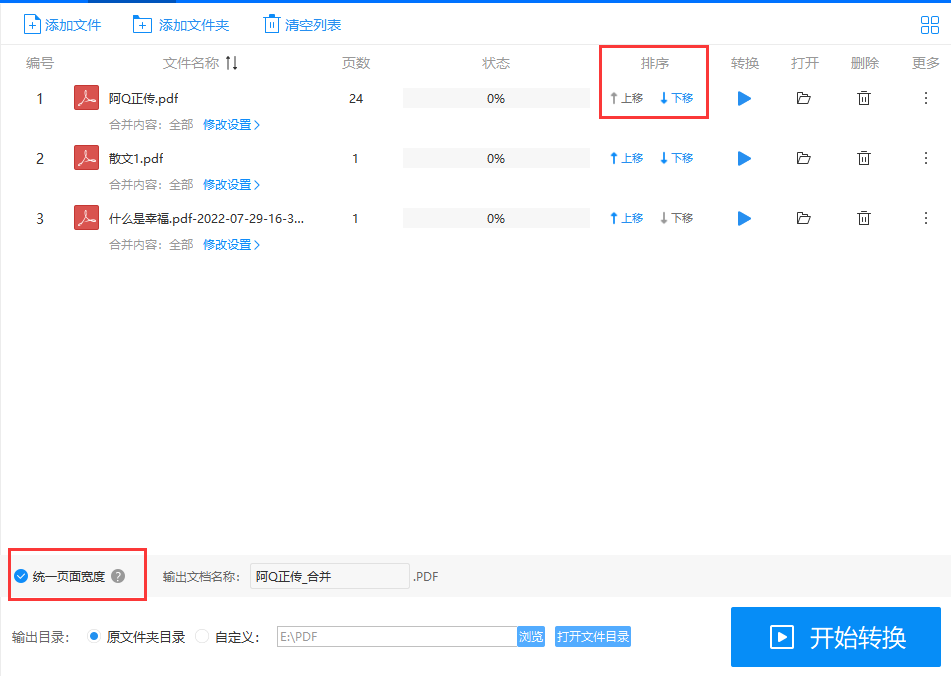Click the 打开文件目录 button
The width and height of the screenshot is (951, 676).
[x=592, y=636]
